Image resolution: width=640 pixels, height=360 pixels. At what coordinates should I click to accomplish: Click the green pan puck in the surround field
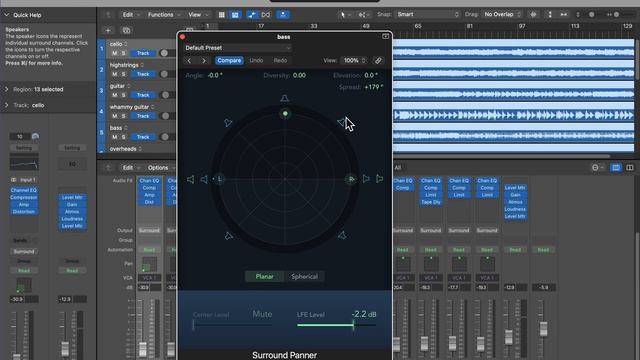285,113
